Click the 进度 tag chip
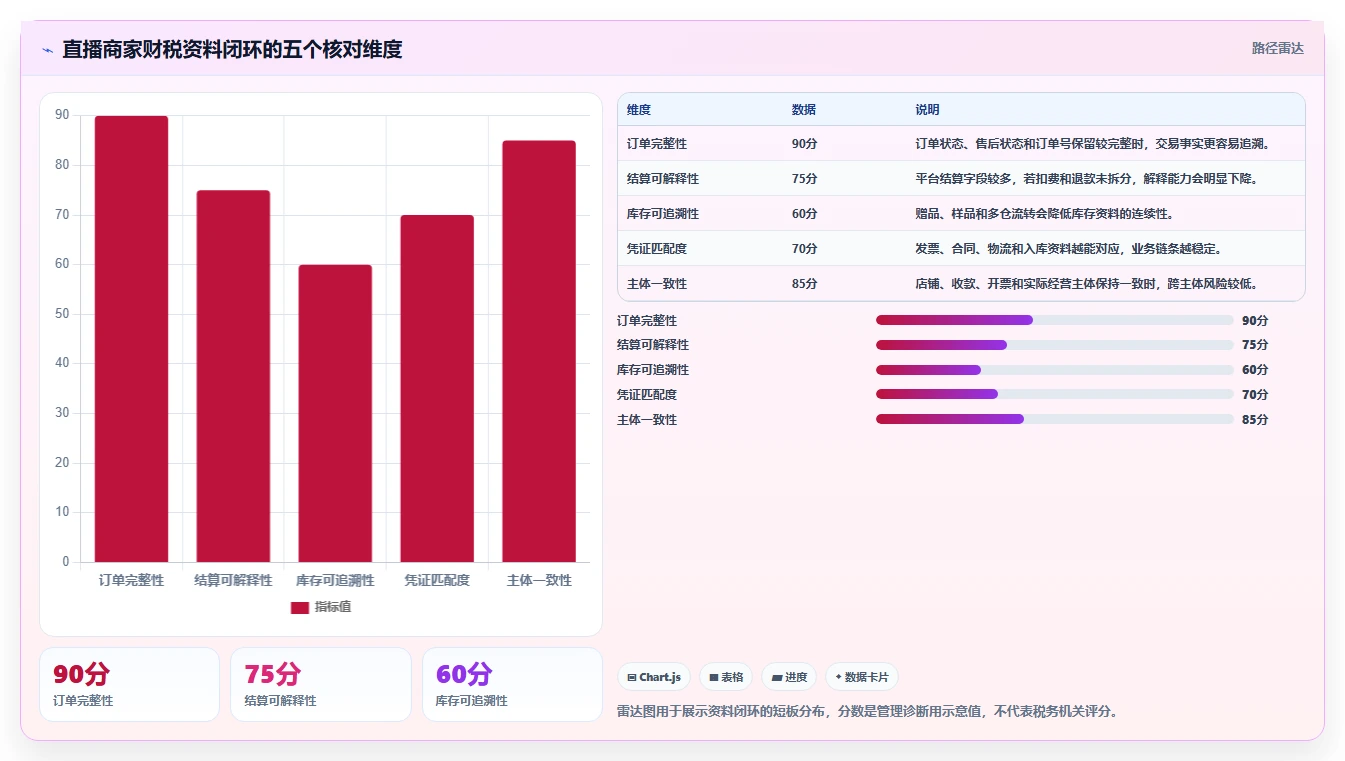This screenshot has height=761, width=1345. [x=789, y=677]
